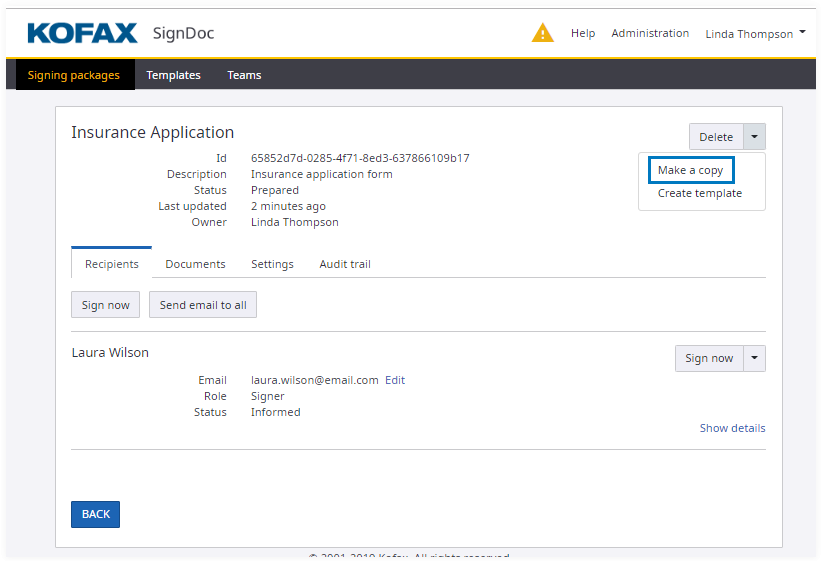Switch to the Recipients tab
This screenshot has height=563, width=822.
click(111, 264)
